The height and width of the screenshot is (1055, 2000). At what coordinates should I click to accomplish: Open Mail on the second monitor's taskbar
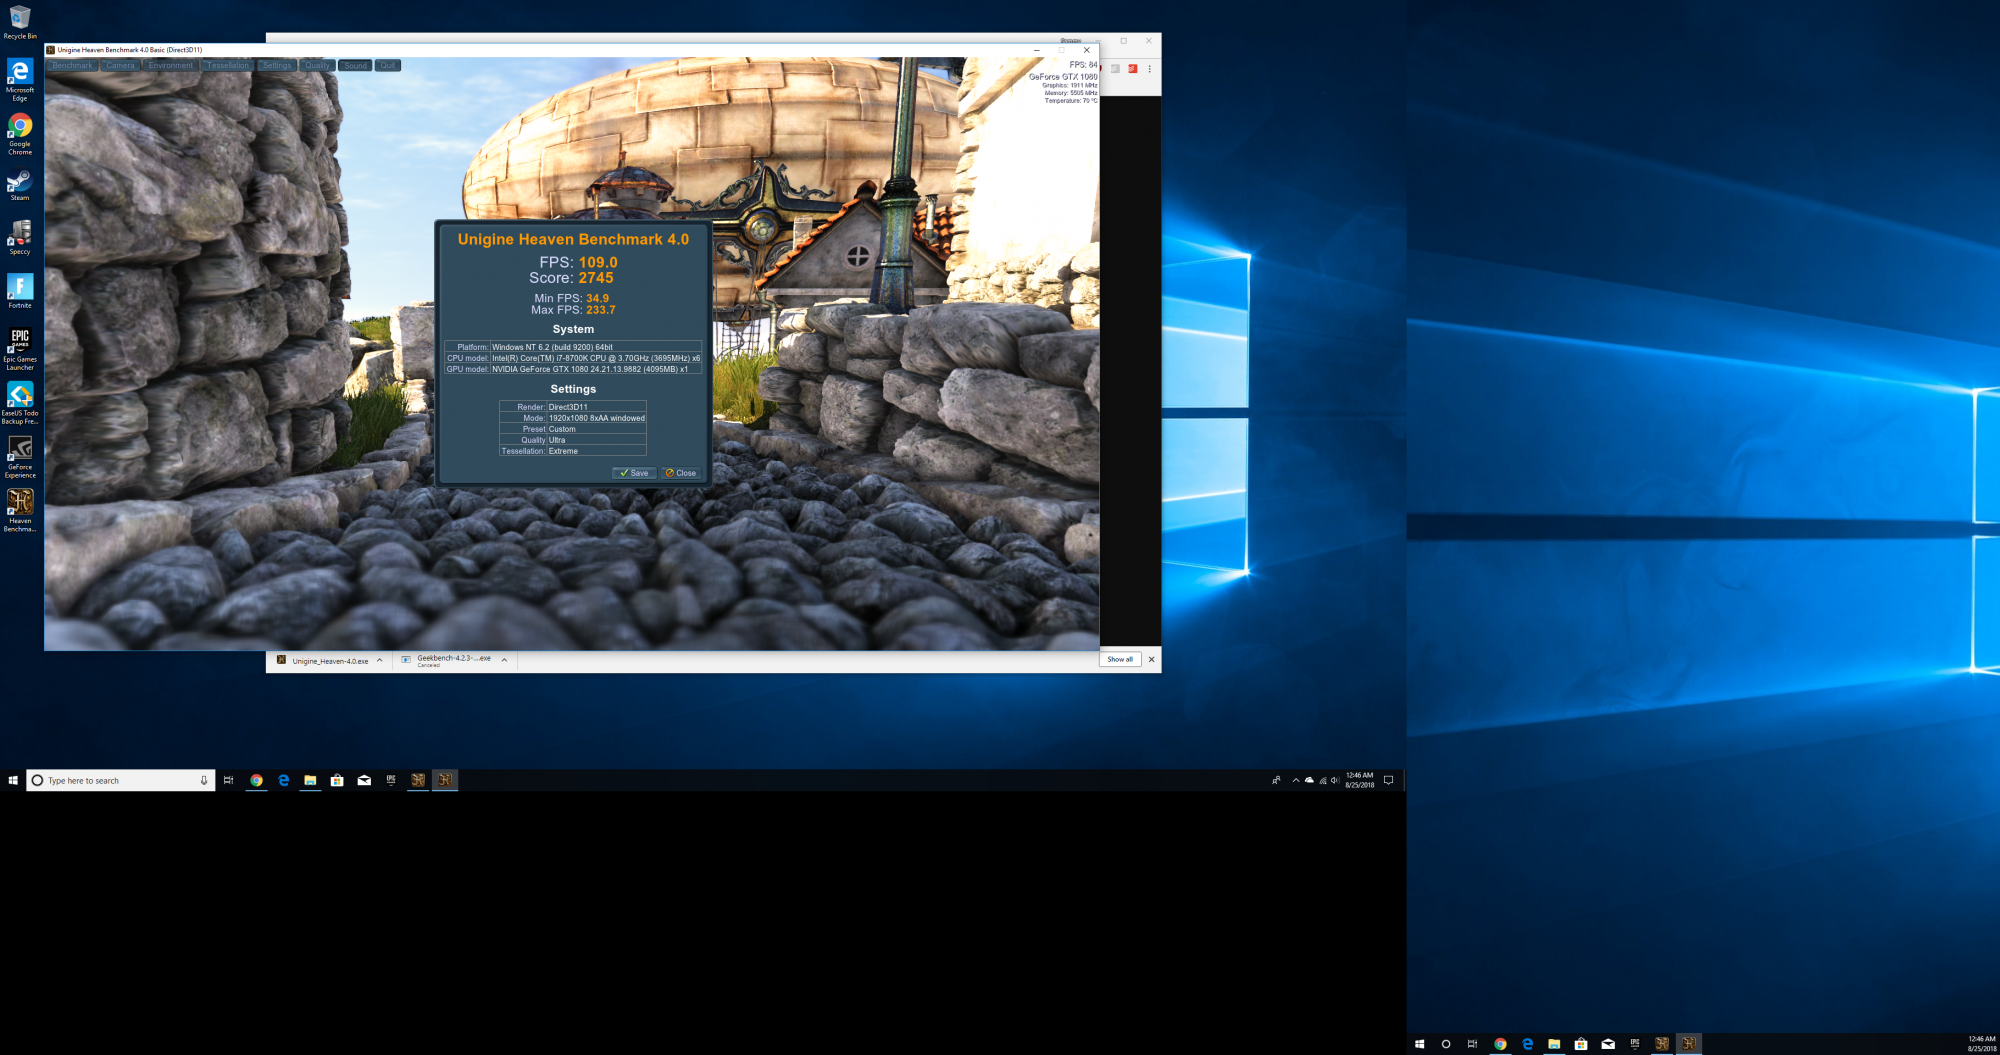point(1608,1044)
